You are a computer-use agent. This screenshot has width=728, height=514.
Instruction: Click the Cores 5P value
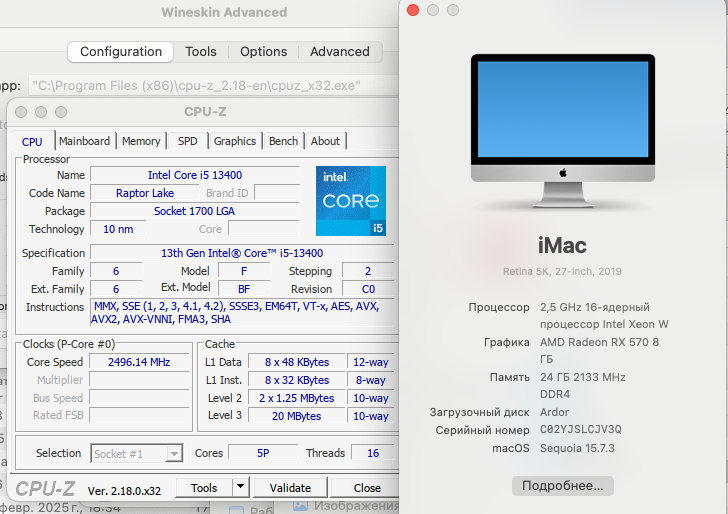pyautogui.click(x=263, y=453)
